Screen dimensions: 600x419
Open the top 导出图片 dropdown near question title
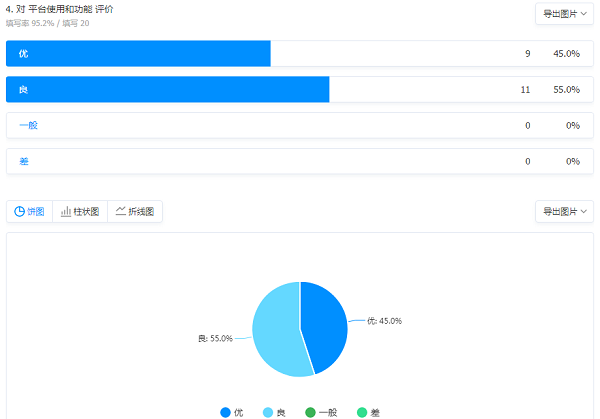coord(564,14)
